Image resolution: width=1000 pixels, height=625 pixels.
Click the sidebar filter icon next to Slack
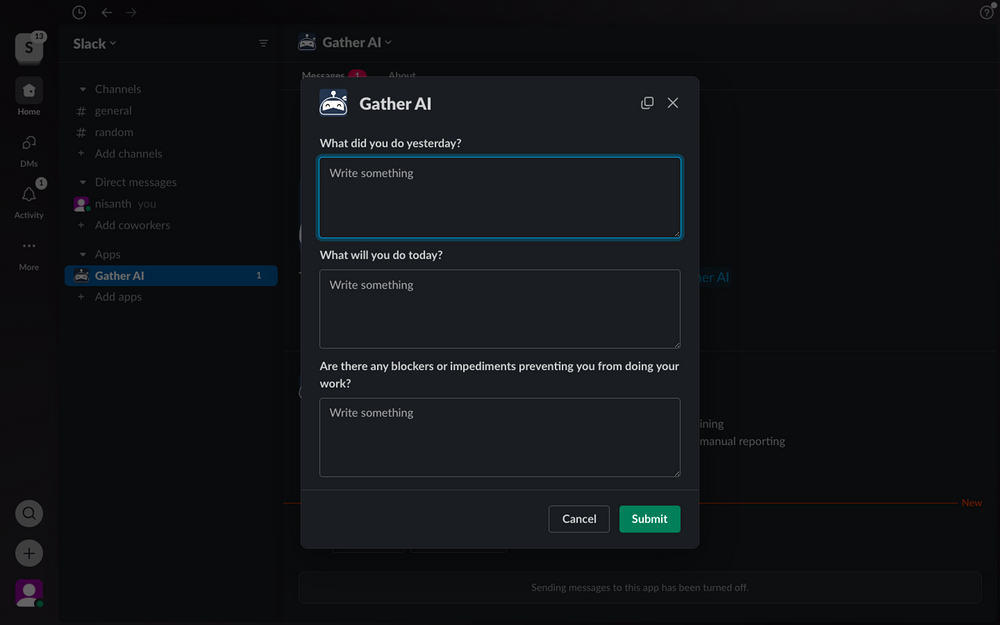click(263, 43)
